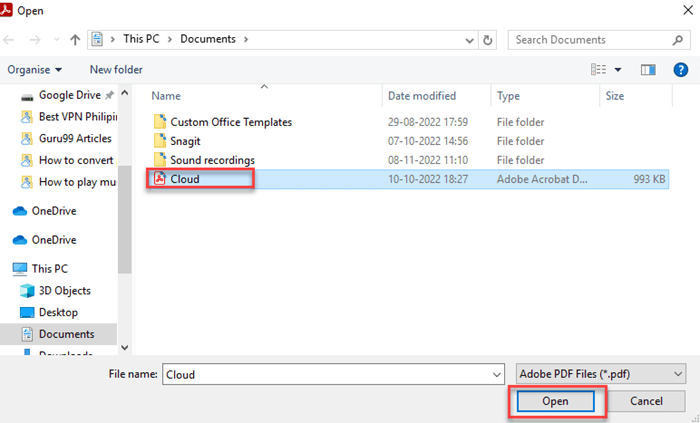The image size is (700, 423).
Task: Click the Google Drive drive icon
Action: (27, 97)
